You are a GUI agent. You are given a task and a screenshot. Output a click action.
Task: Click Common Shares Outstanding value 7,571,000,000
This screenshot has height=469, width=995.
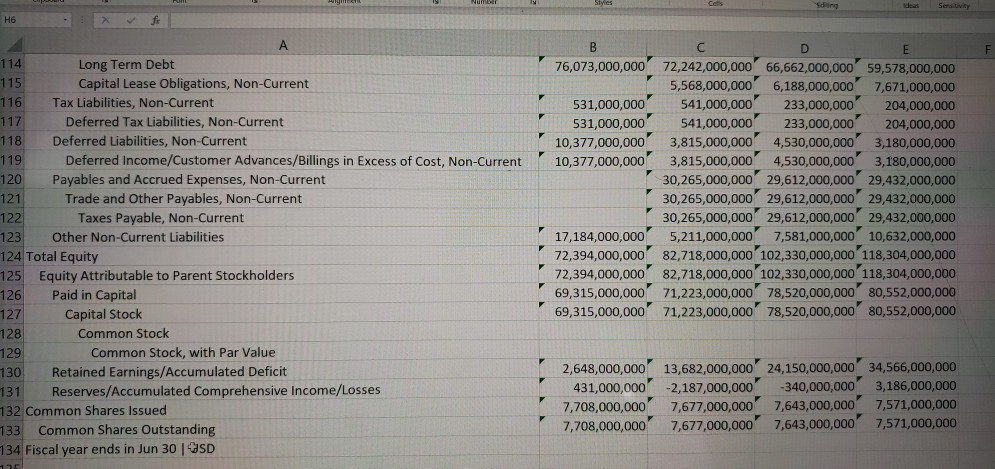916,423
